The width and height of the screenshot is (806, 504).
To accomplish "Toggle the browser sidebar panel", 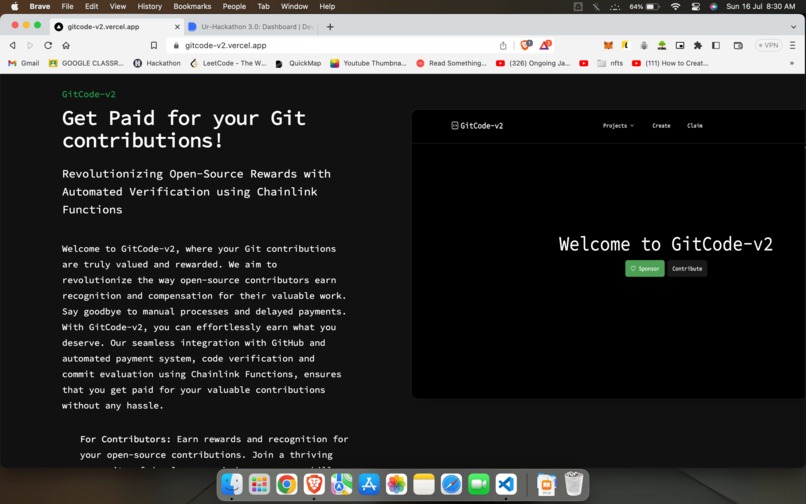I will pos(716,45).
